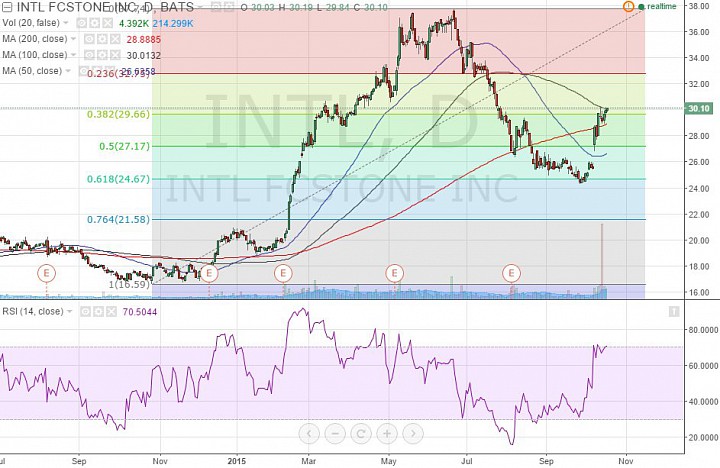Remove the RSI indicator with X icon
720x468 pixels.
pyautogui.click(x=111, y=312)
